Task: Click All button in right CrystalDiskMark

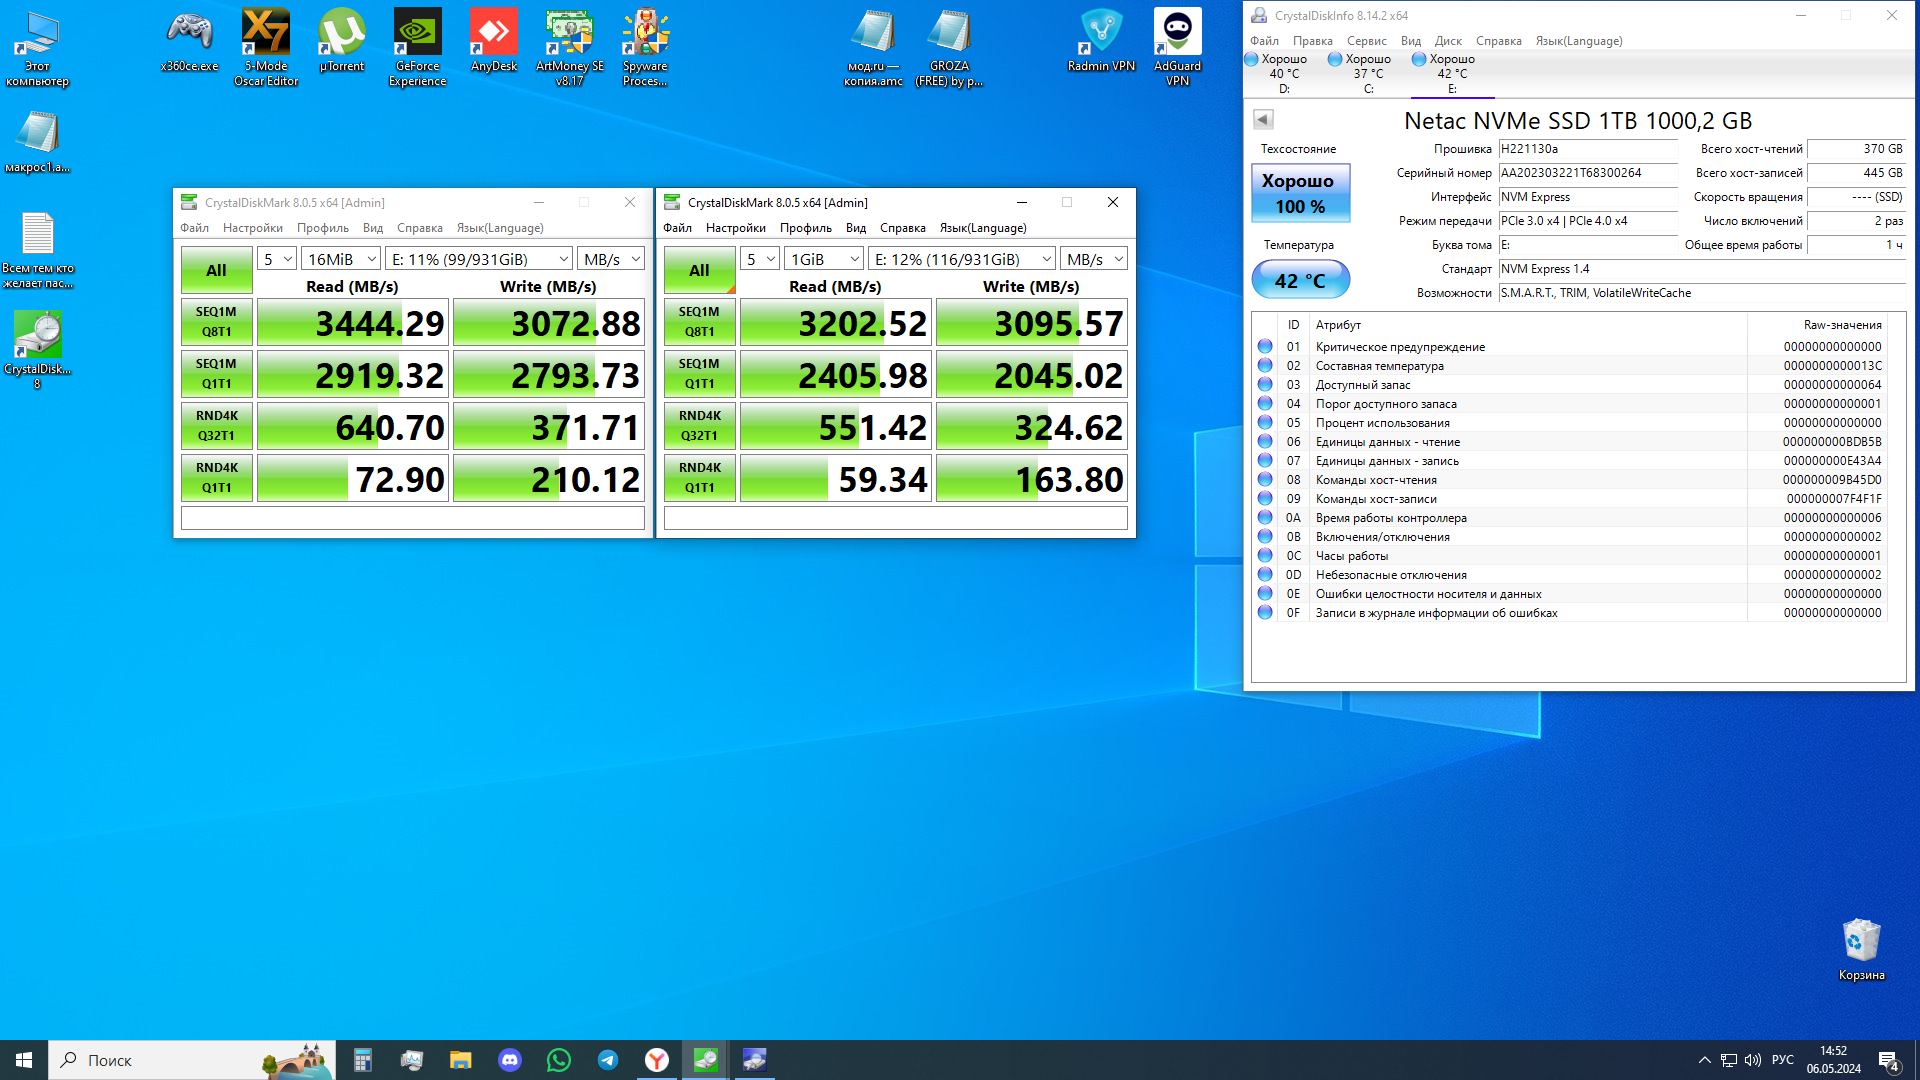Action: [699, 270]
